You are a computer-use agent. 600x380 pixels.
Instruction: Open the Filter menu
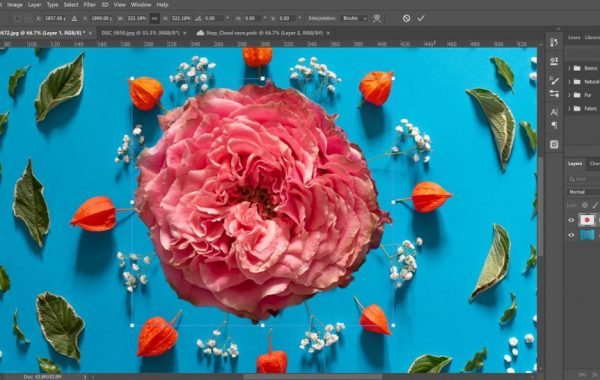tap(90, 5)
